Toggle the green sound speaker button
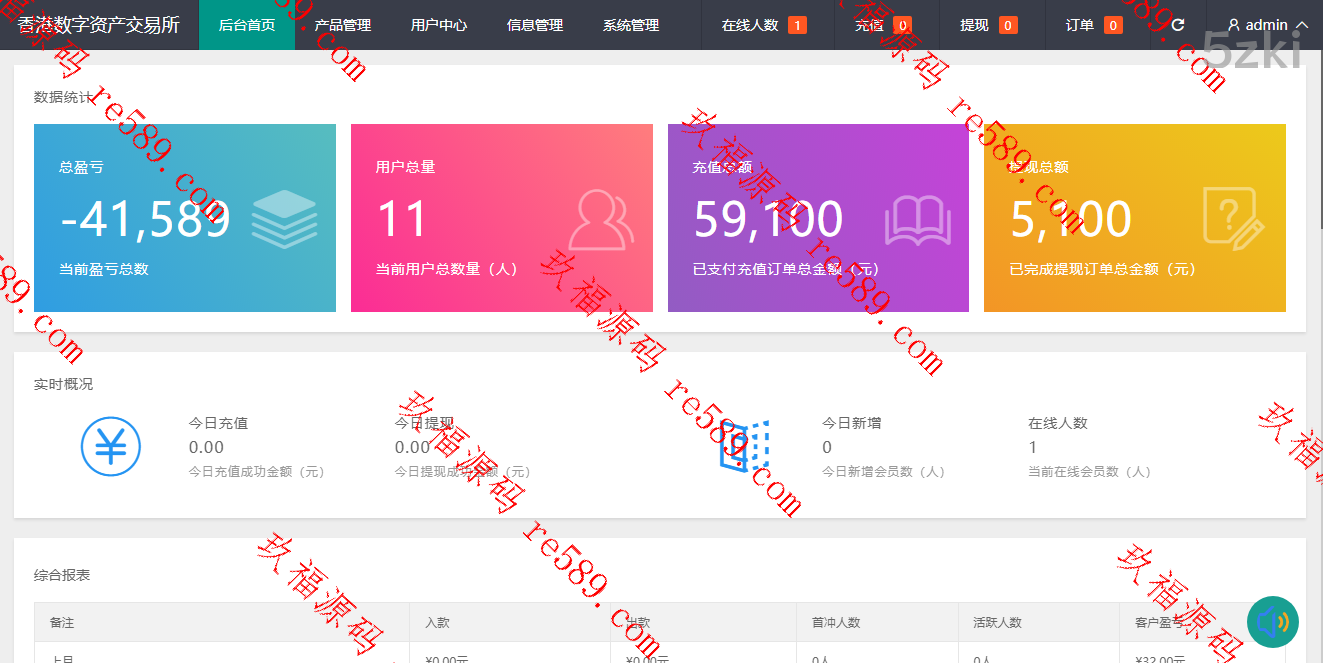The image size is (1323, 663). point(1272,622)
